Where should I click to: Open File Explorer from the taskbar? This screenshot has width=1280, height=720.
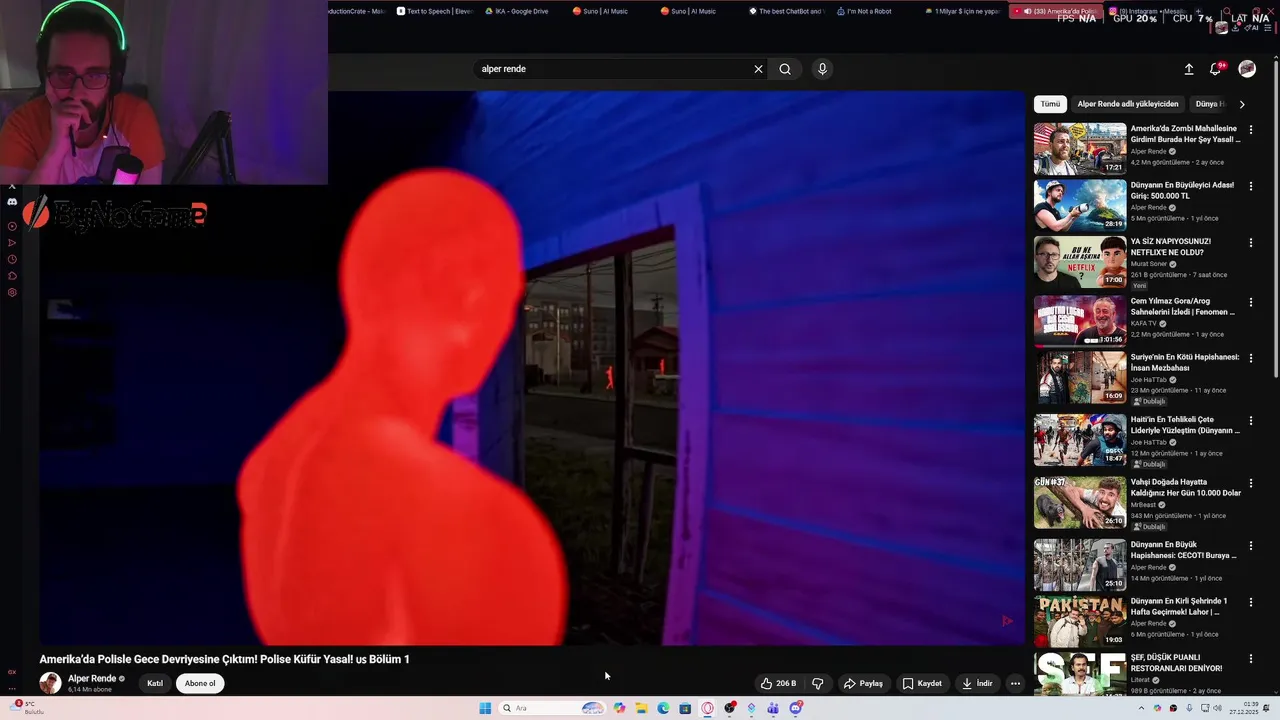pos(641,708)
